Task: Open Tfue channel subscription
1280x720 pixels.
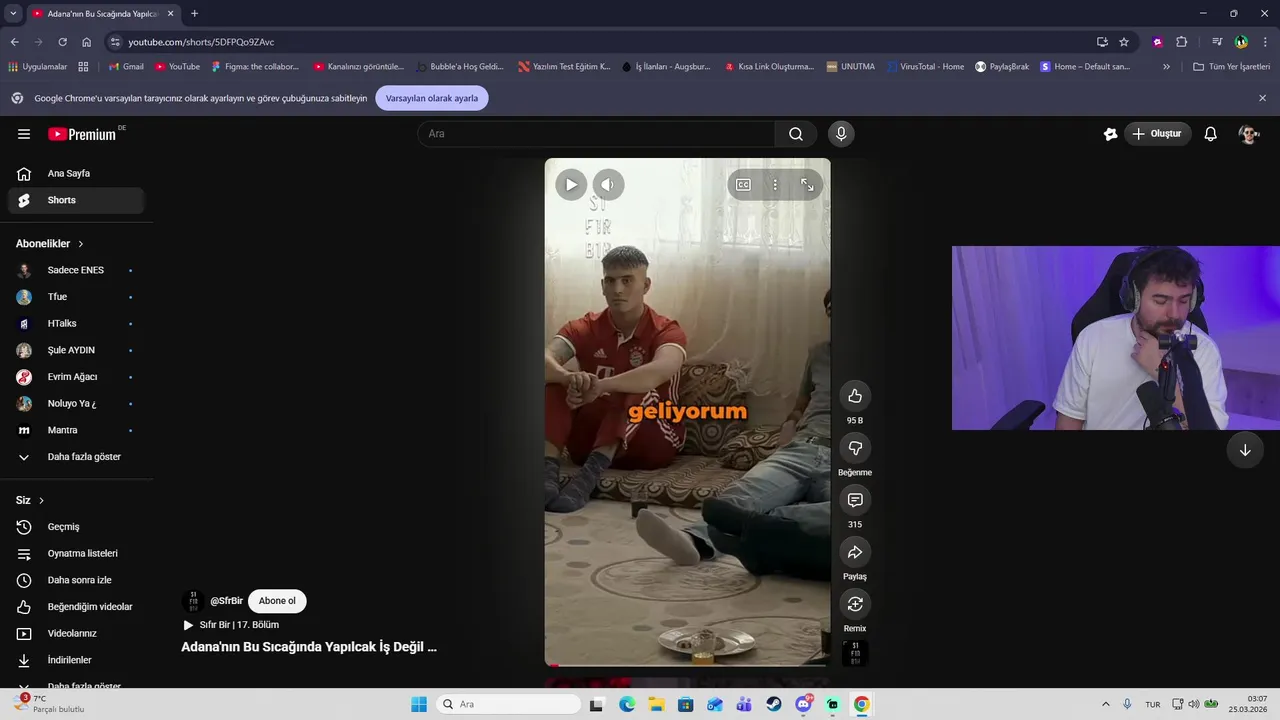Action: coord(76,297)
